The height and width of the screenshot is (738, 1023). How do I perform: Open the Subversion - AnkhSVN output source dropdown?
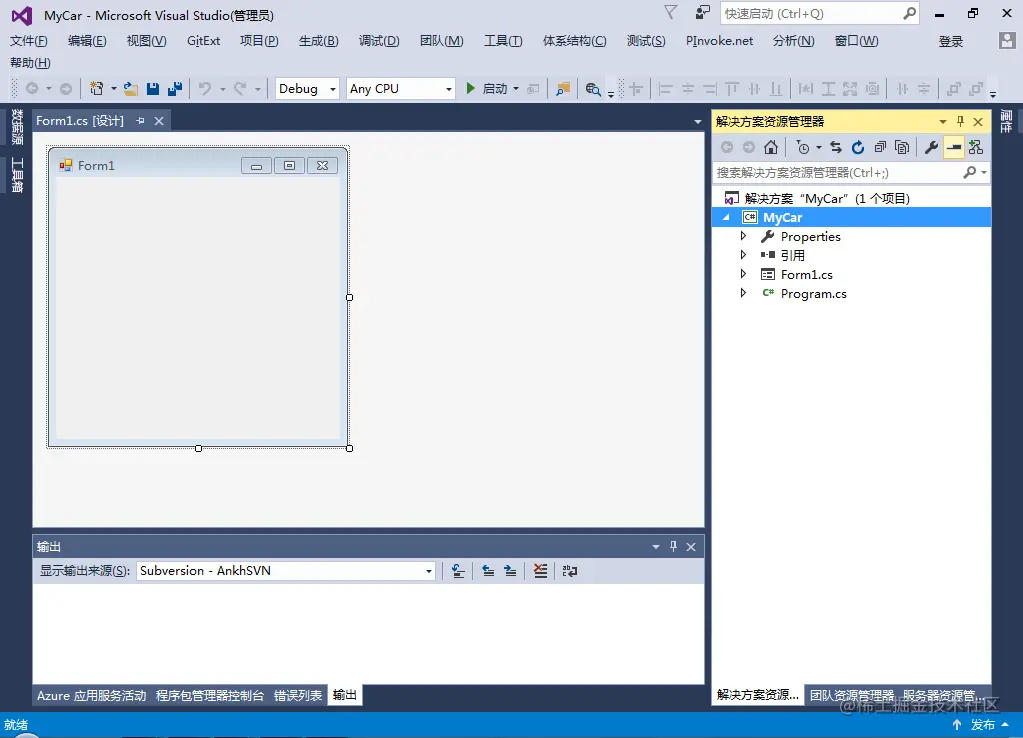(429, 571)
